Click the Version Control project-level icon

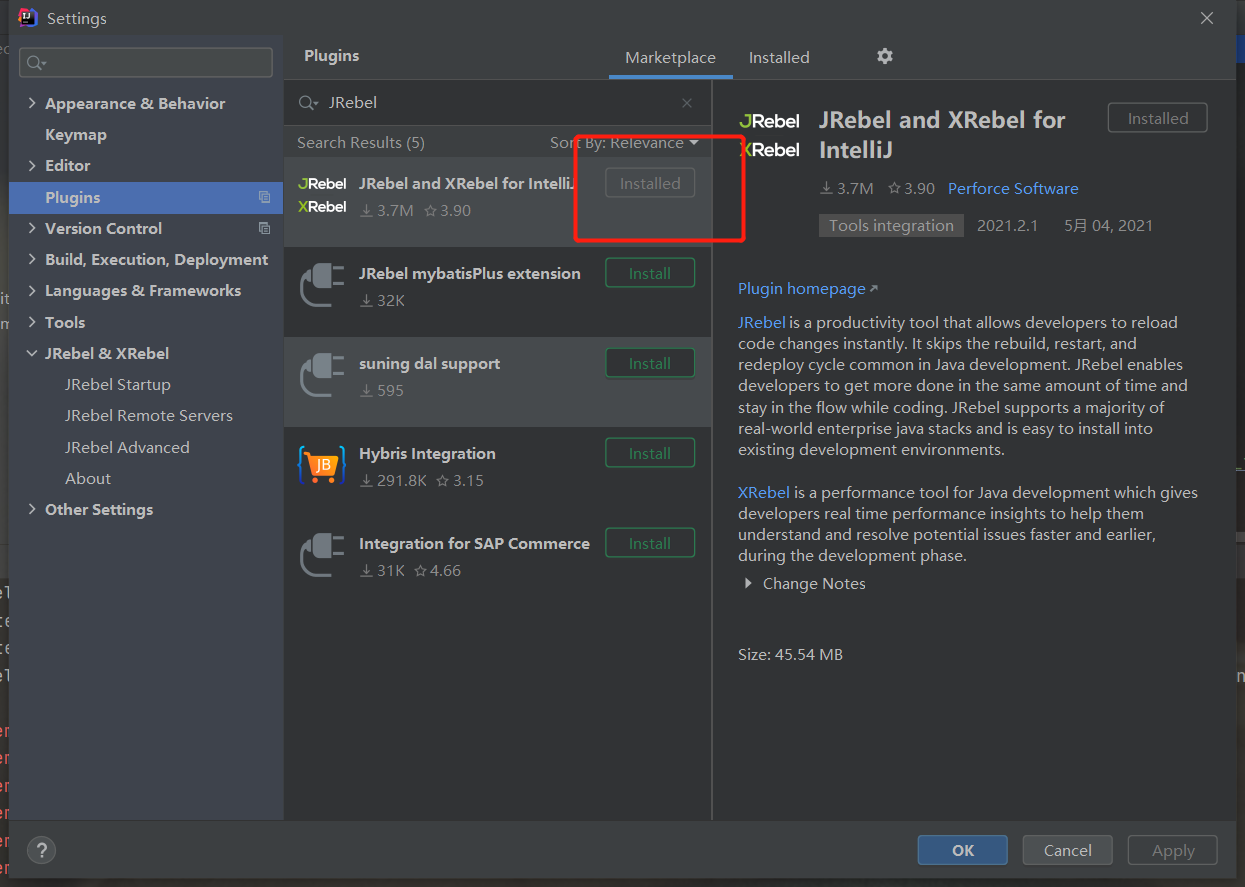click(x=264, y=228)
